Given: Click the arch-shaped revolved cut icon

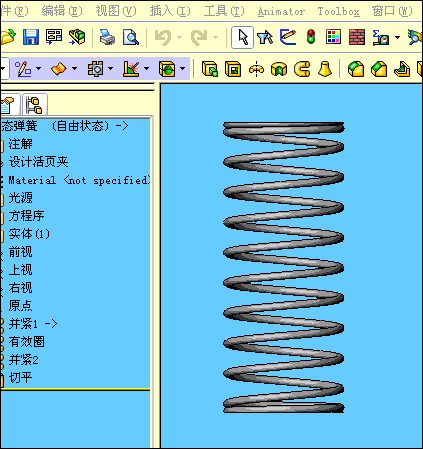Looking at the screenshot, I should [279, 69].
